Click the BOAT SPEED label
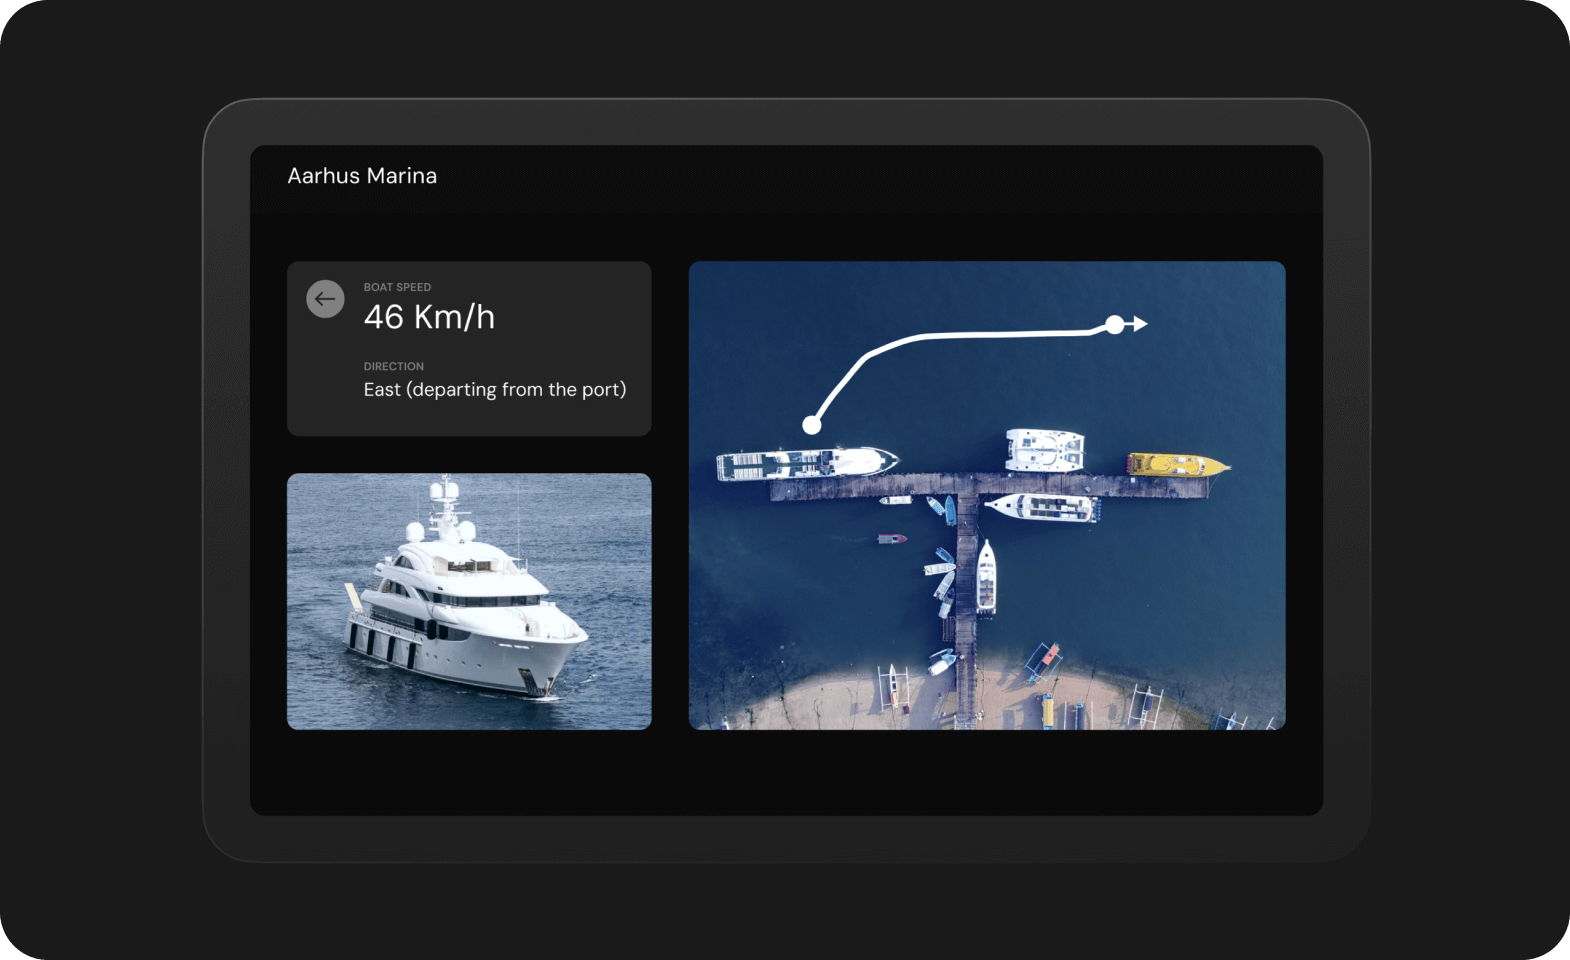Viewport: 1570px width, 960px height. pos(397,287)
